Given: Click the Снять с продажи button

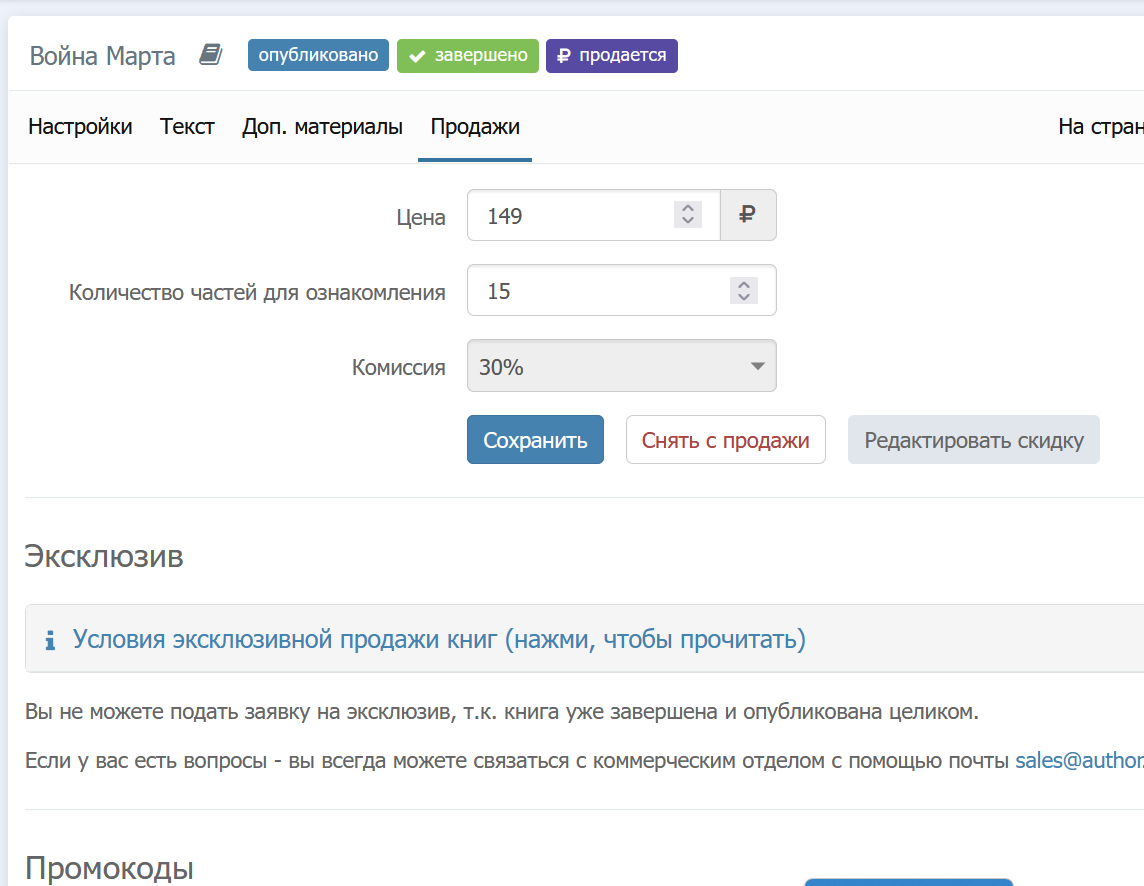Looking at the screenshot, I should (725, 440).
